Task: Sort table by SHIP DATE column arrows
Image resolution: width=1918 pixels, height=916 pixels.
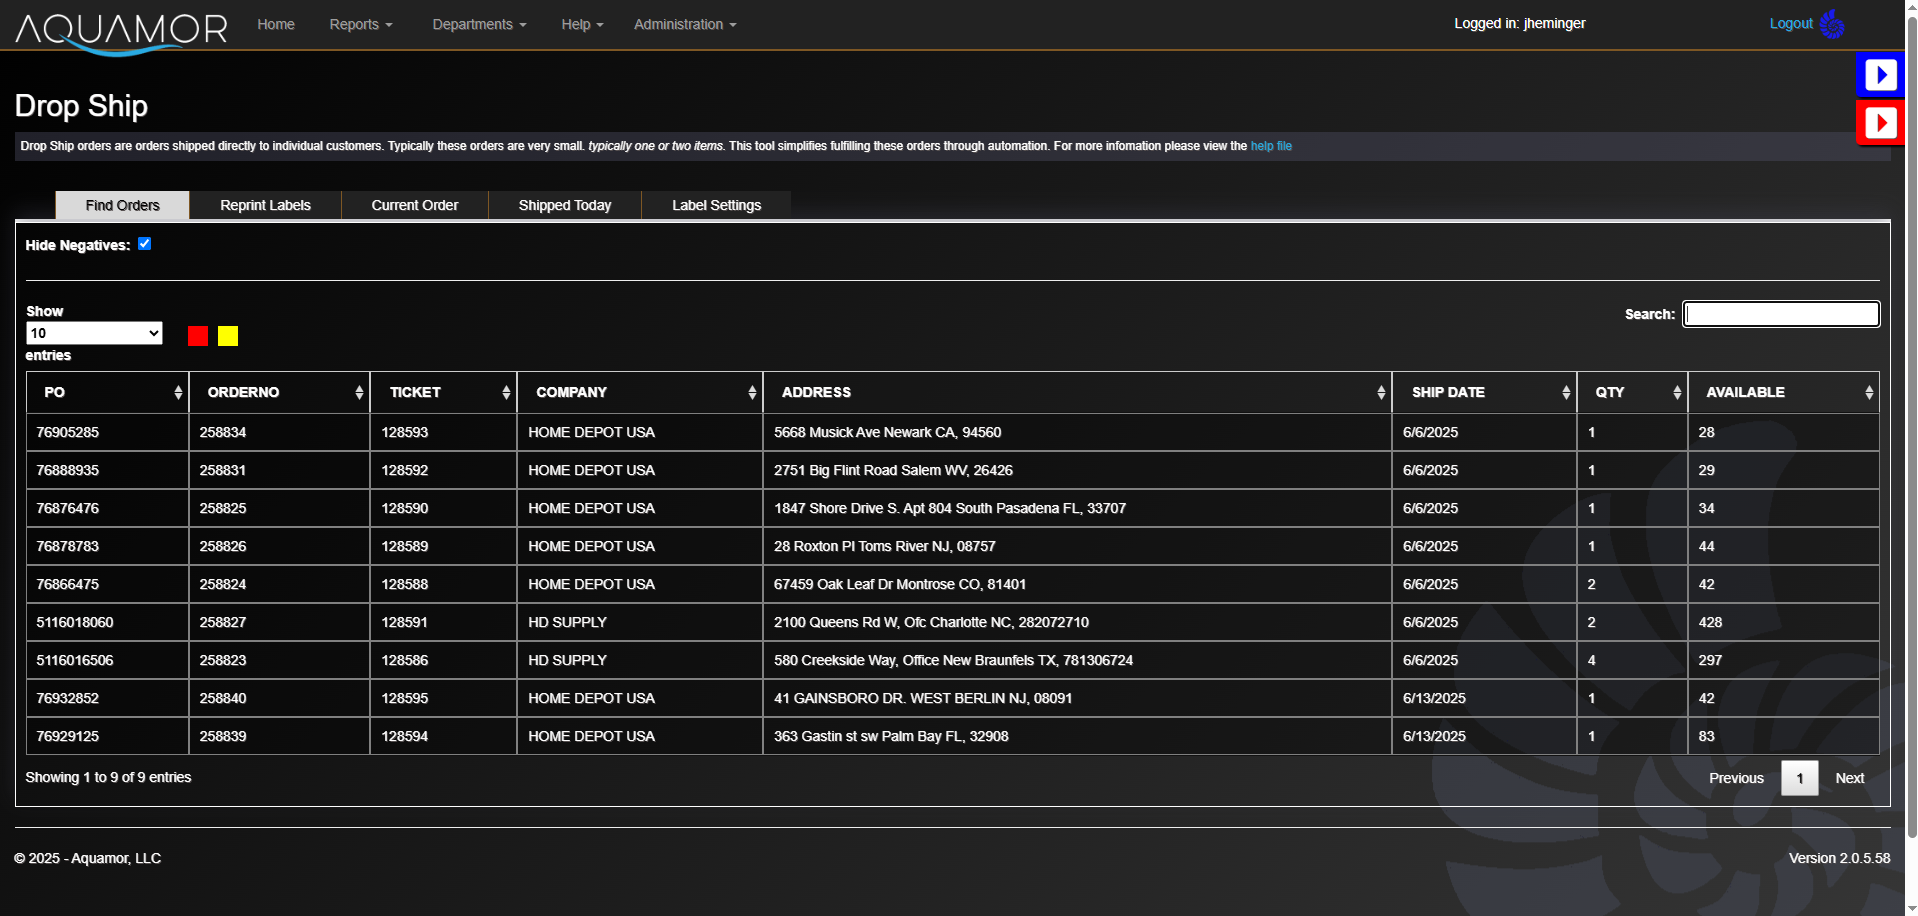Action: [x=1566, y=393]
